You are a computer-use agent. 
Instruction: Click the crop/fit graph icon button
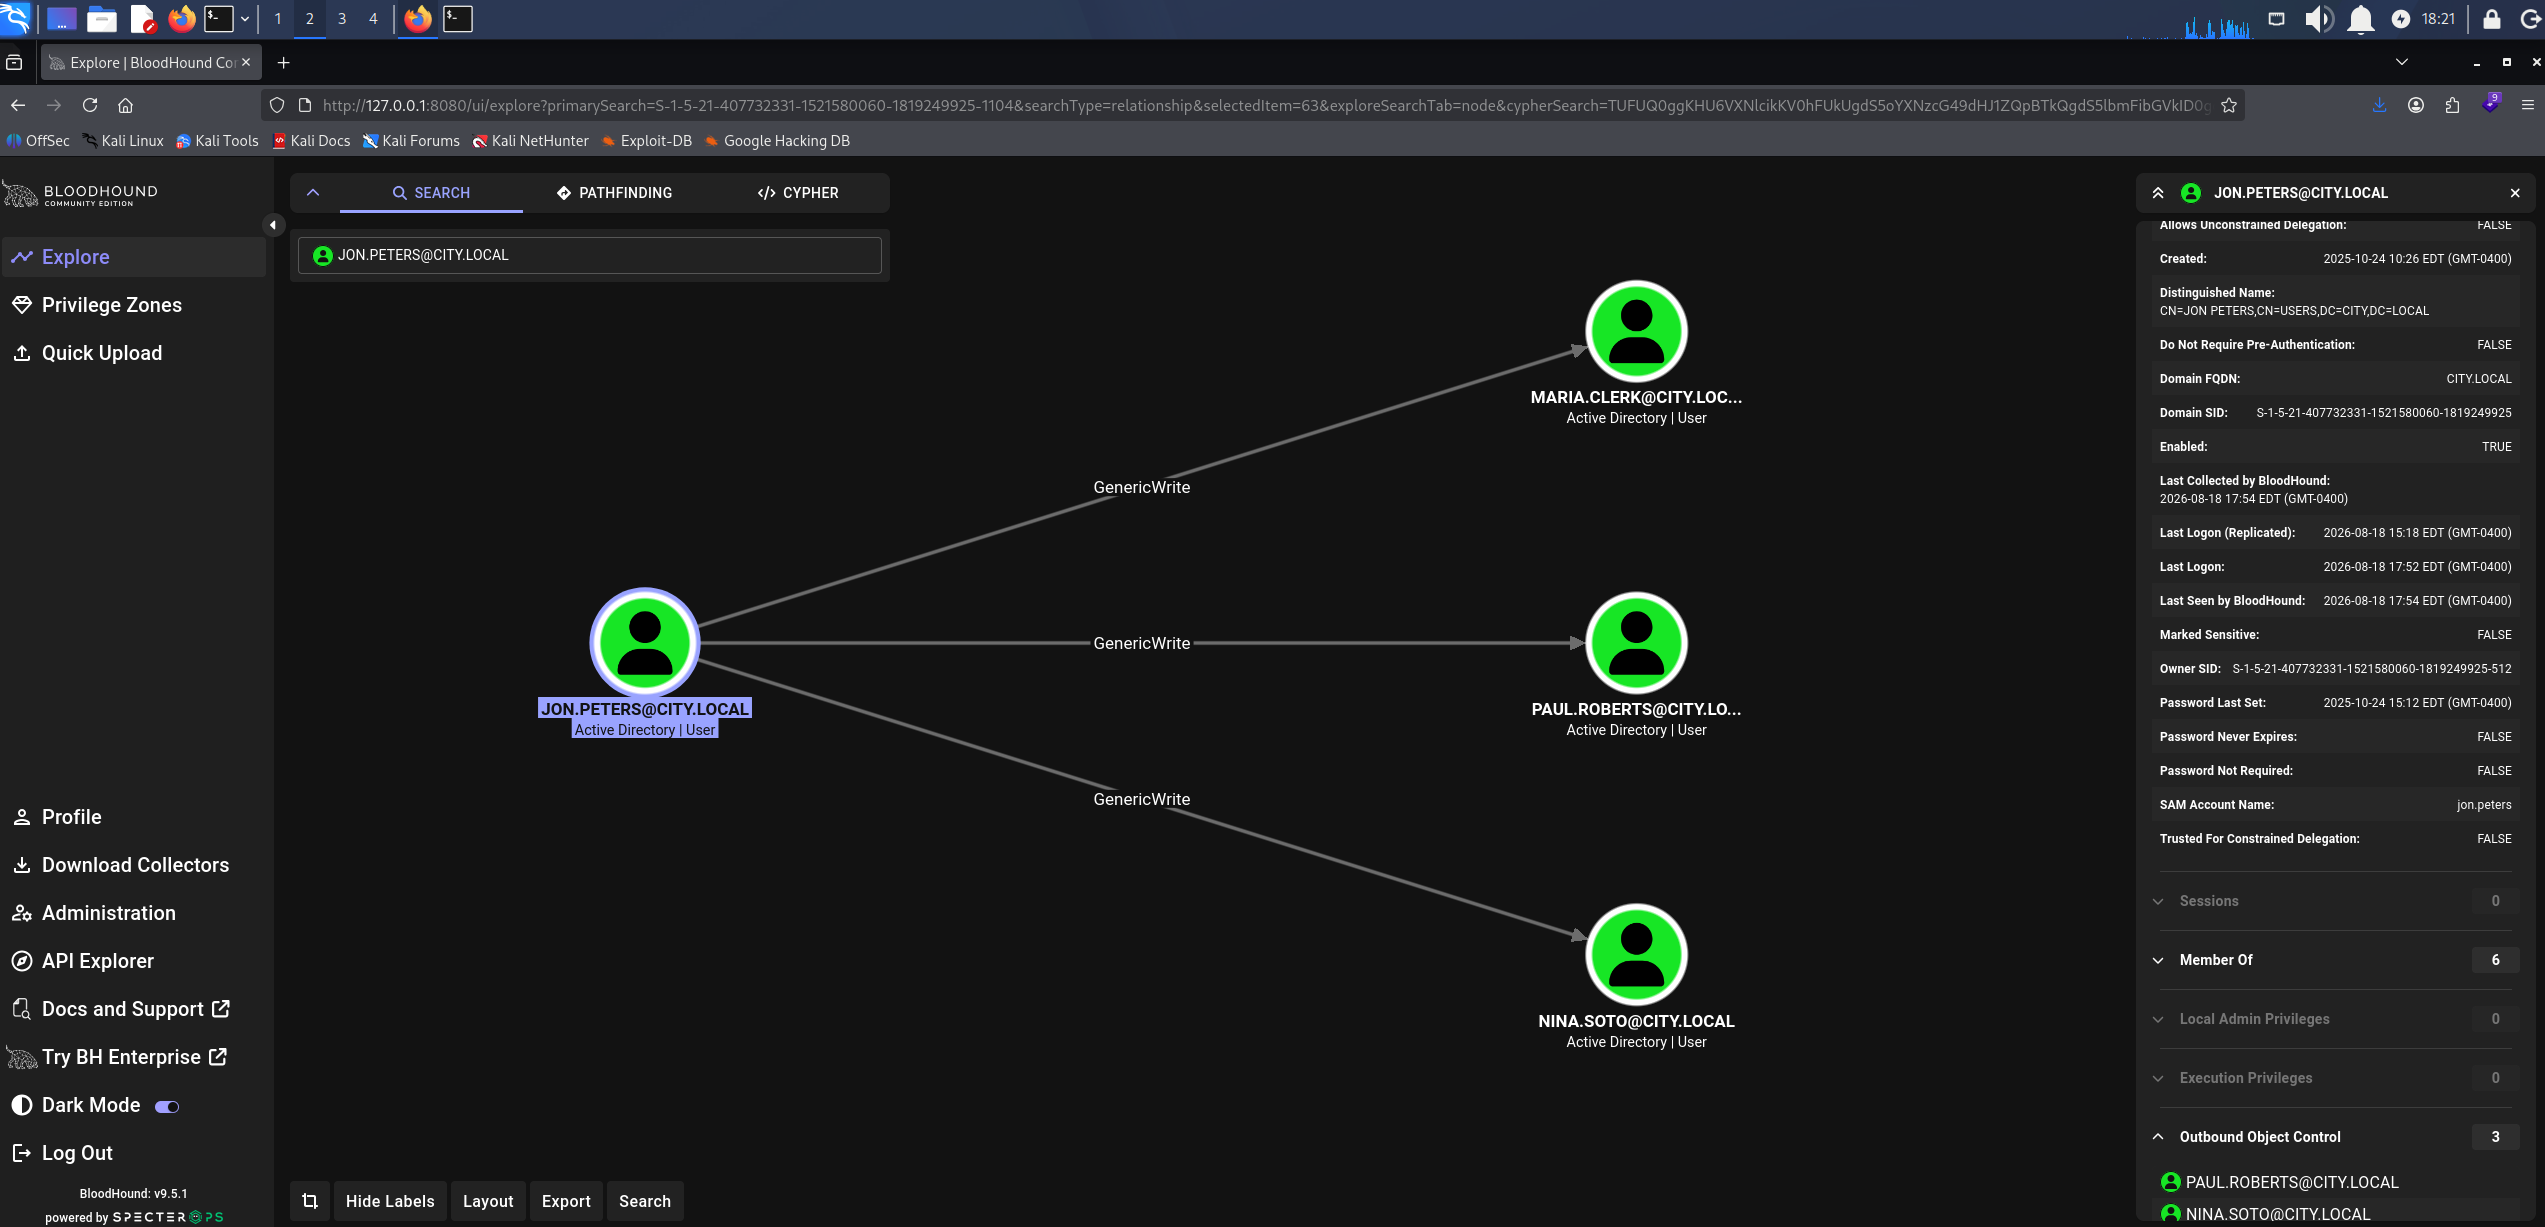click(x=310, y=1201)
